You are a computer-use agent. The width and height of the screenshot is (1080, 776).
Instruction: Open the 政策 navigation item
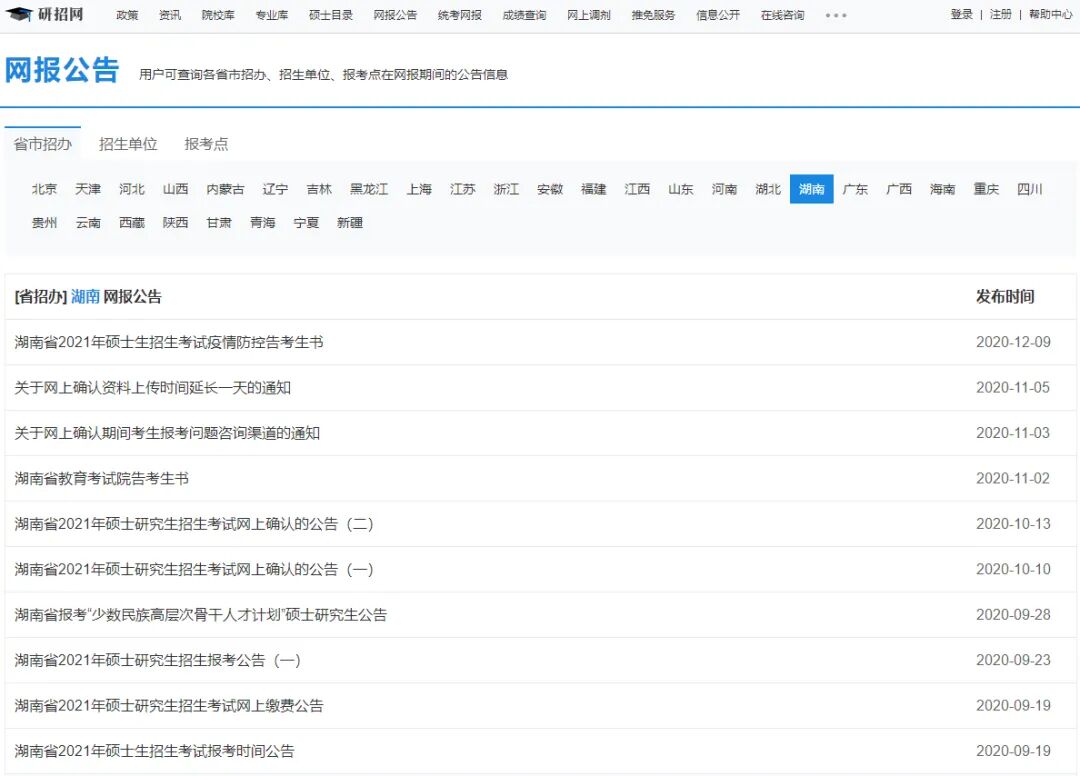[x=126, y=15]
